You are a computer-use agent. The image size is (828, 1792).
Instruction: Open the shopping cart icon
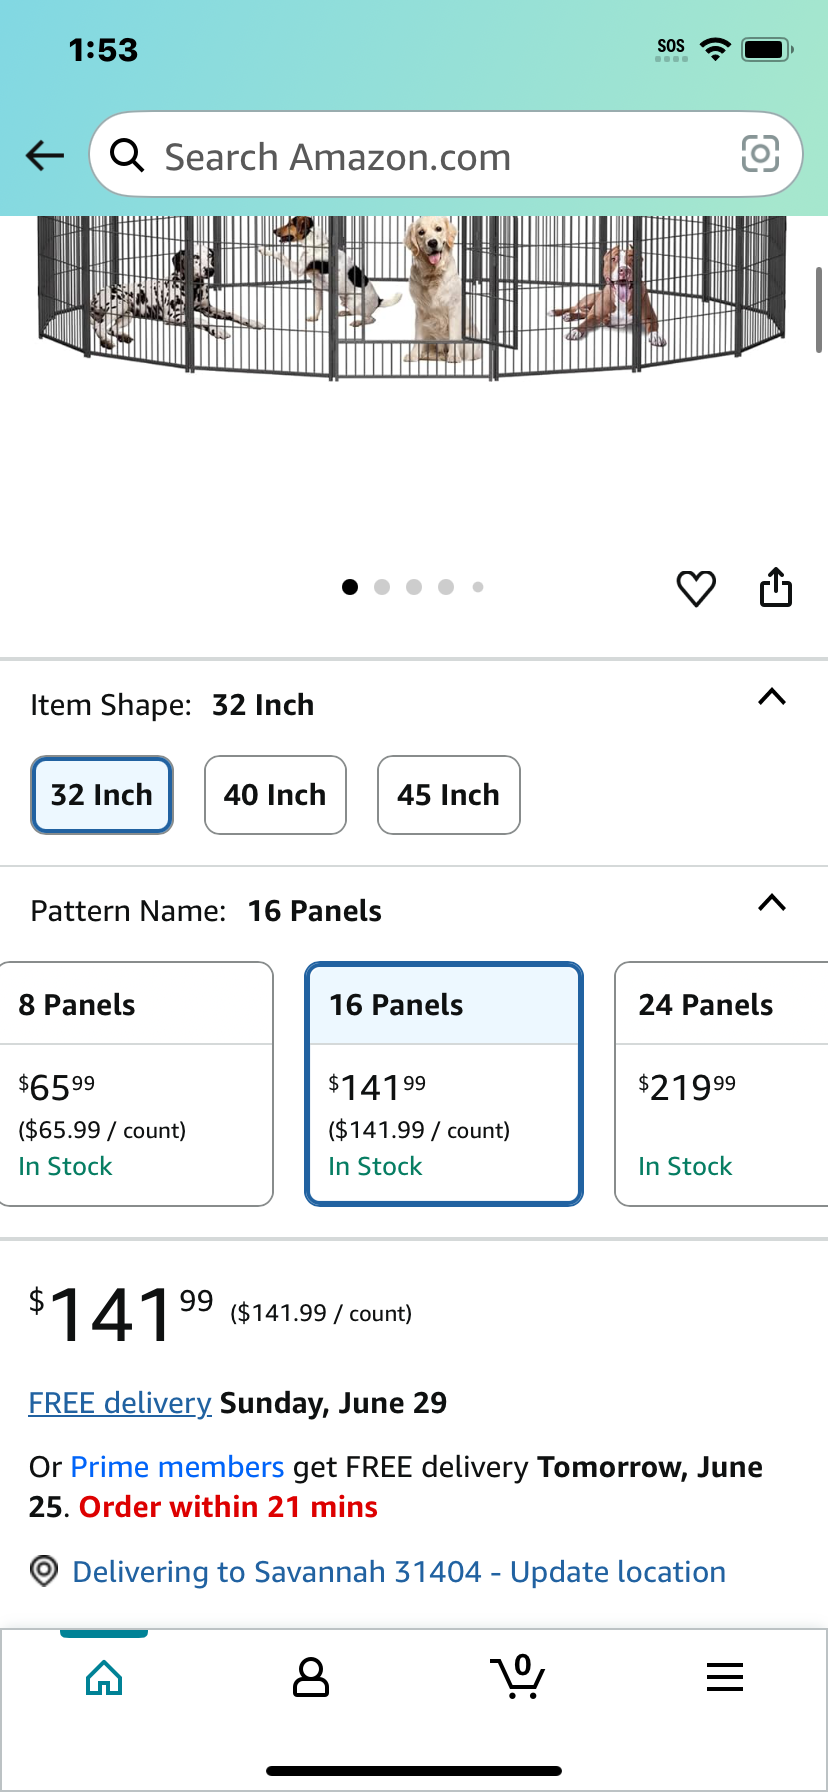coord(518,1676)
